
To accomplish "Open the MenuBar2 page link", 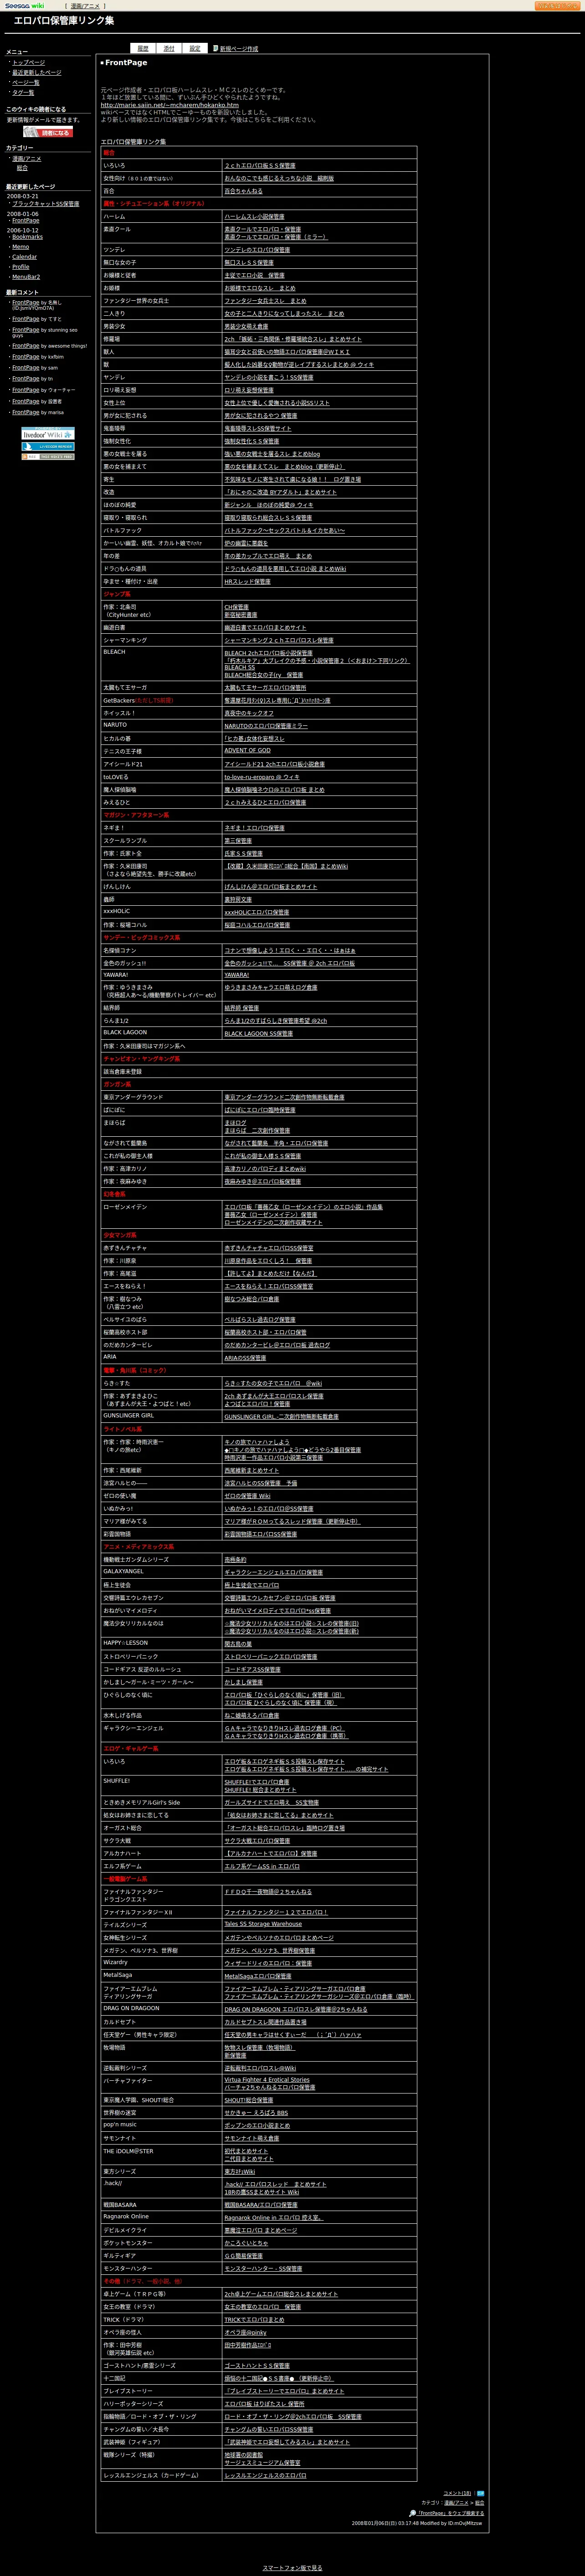I will 26,277.
